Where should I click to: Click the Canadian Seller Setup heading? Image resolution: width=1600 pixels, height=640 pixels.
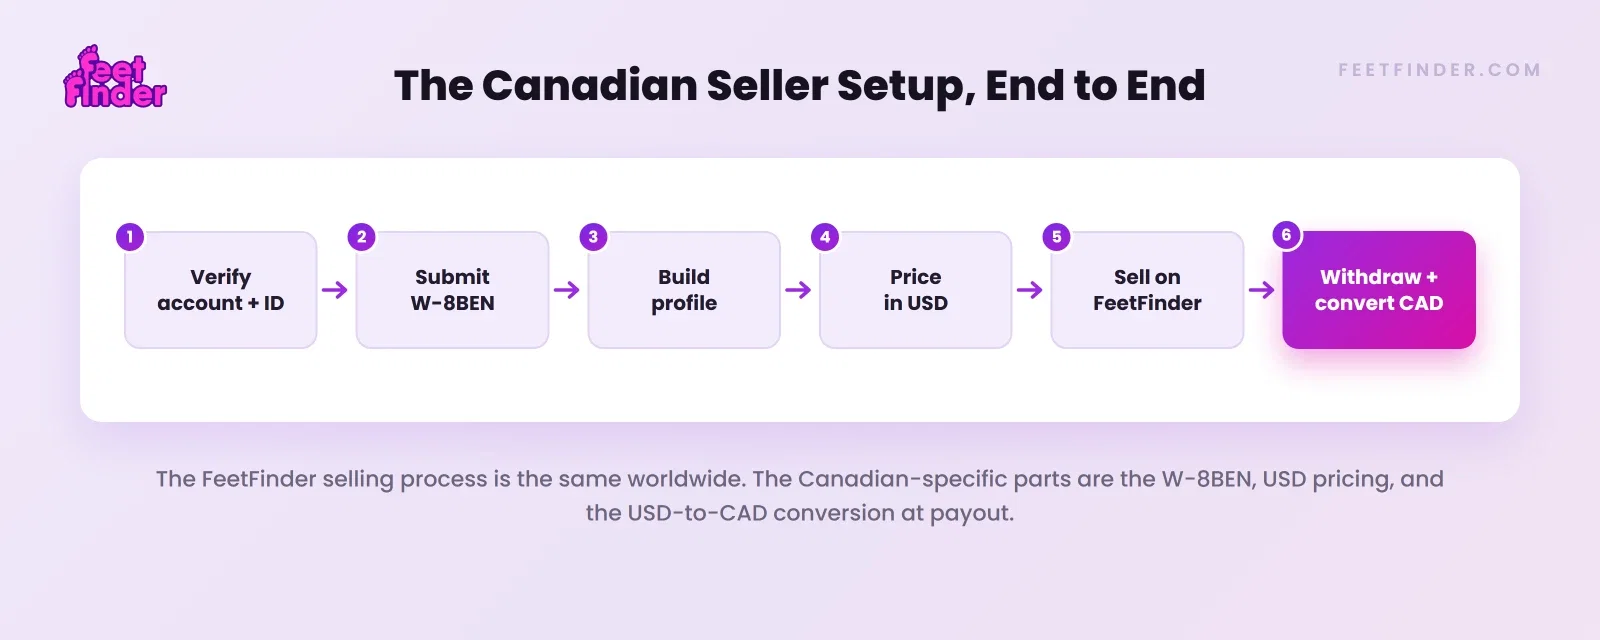click(800, 86)
